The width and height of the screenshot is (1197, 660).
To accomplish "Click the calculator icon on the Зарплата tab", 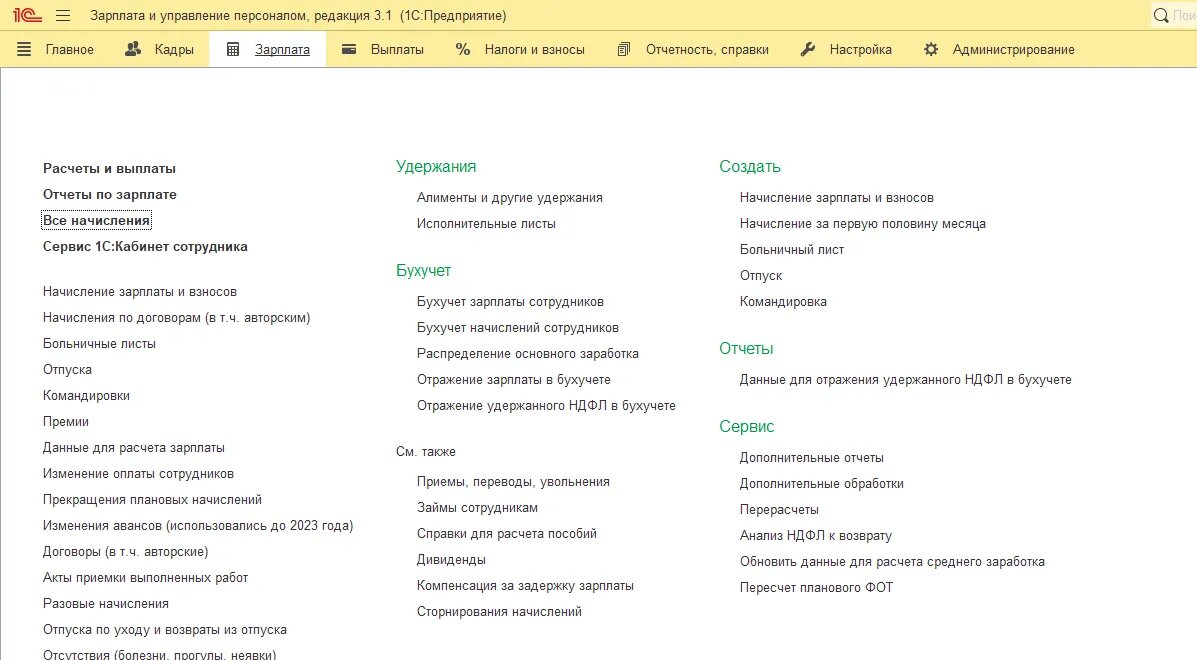I will (234, 48).
